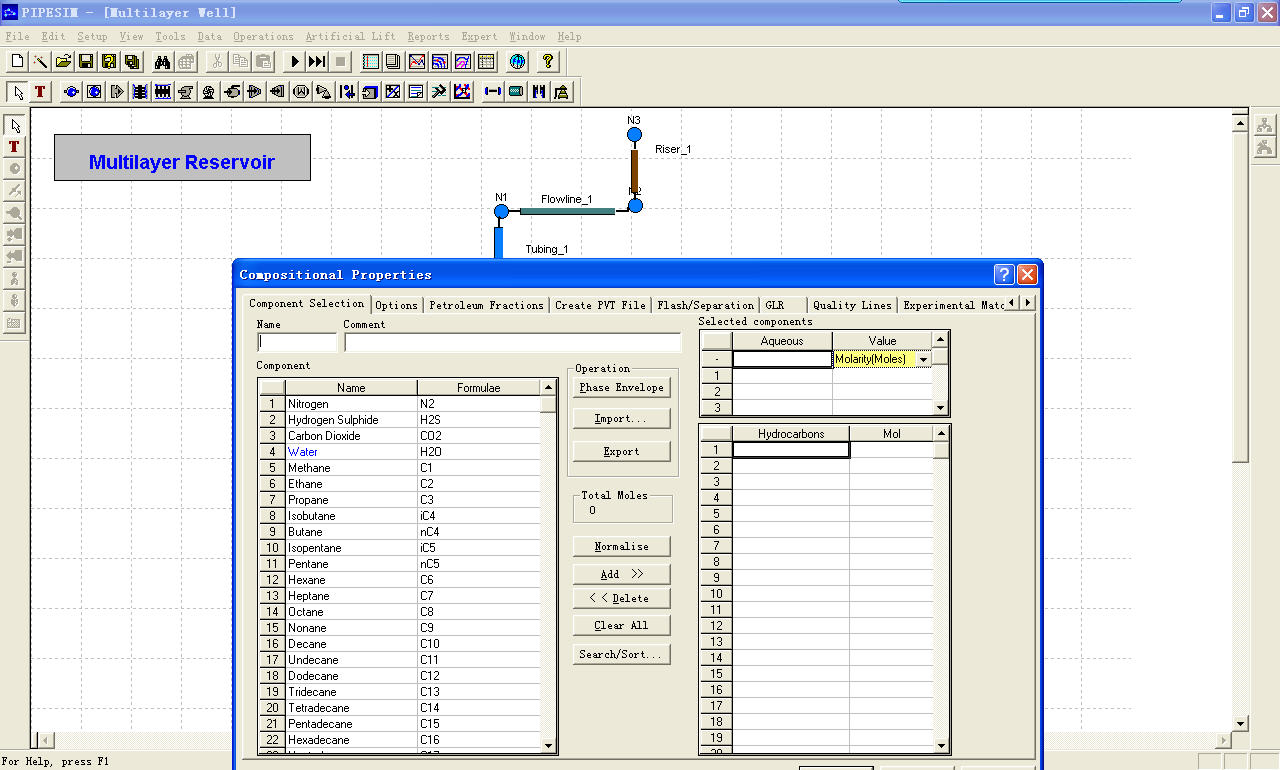Save the model using the floppy disk icon
Viewport: 1280px width, 770px height.
coord(86,62)
